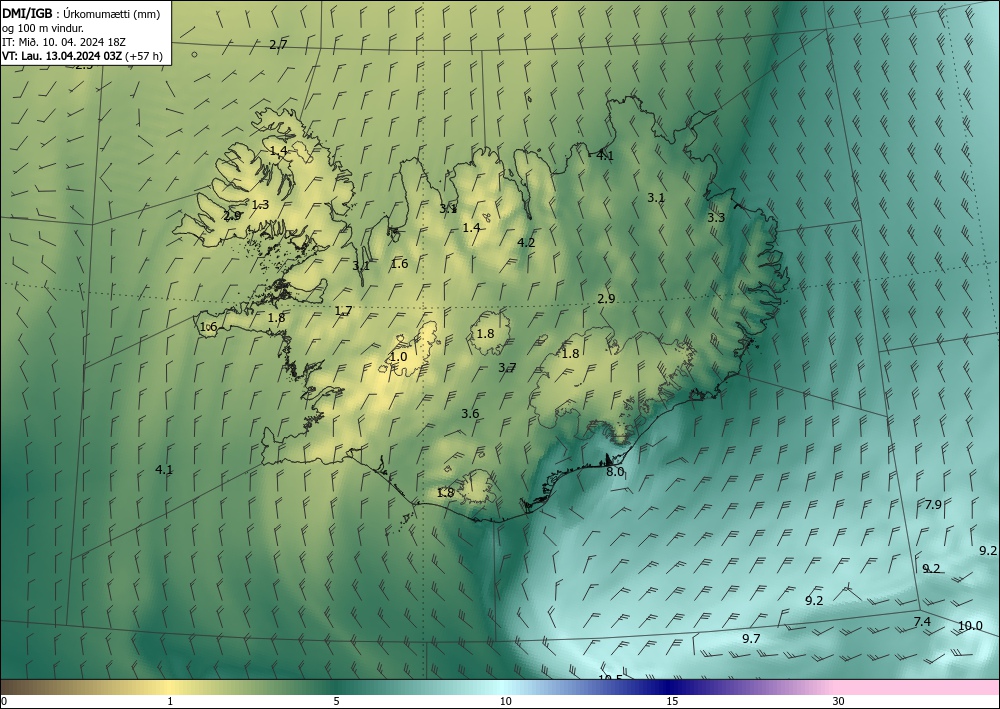This screenshot has width=1000, height=709.
Task: Click the colorbar label 15
Action: pos(672,702)
